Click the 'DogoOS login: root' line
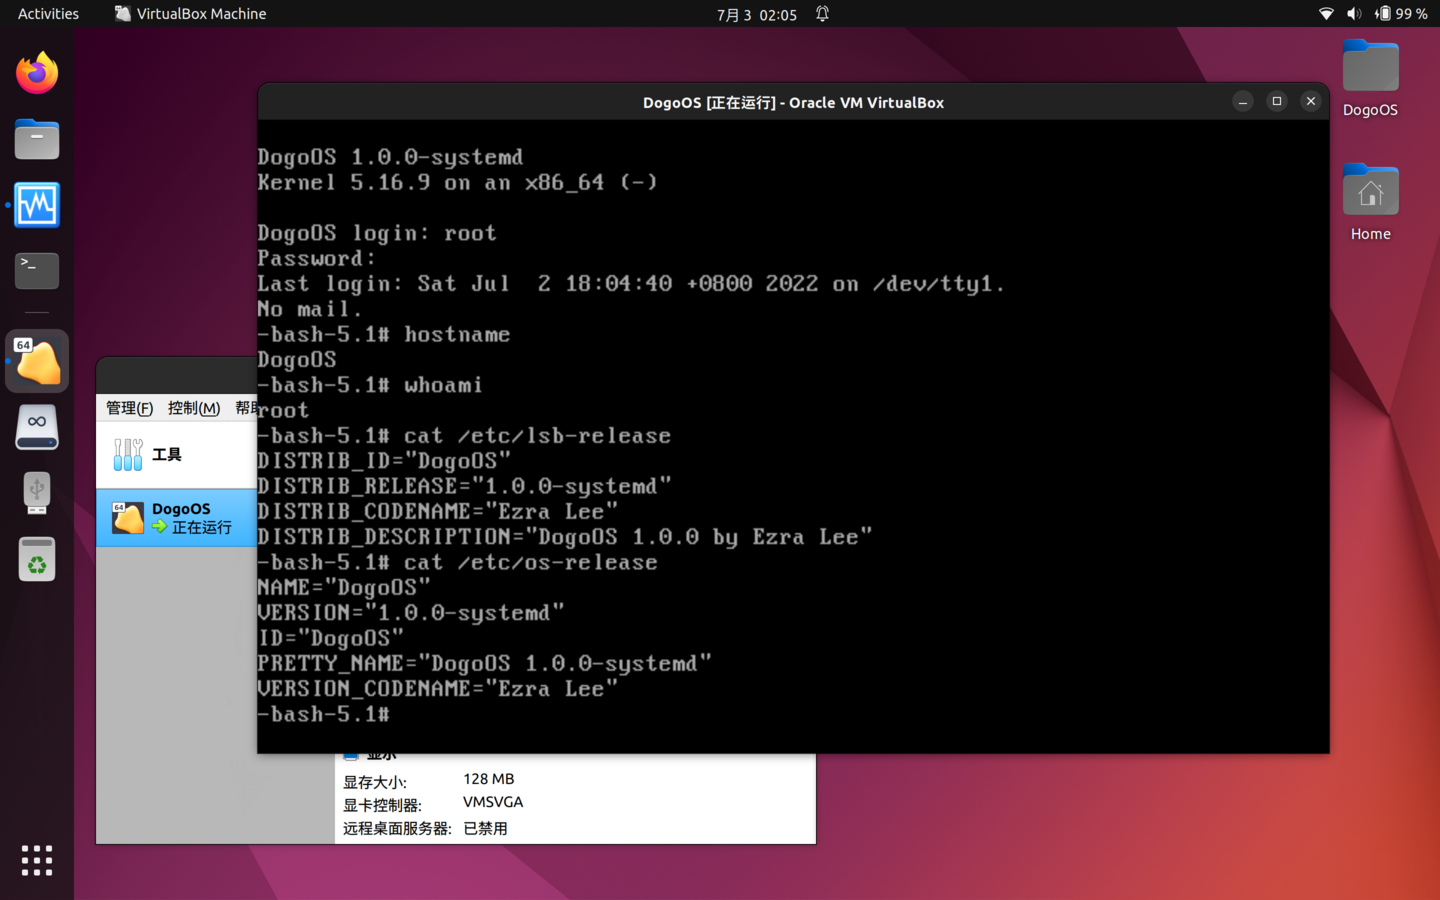 [x=377, y=233]
